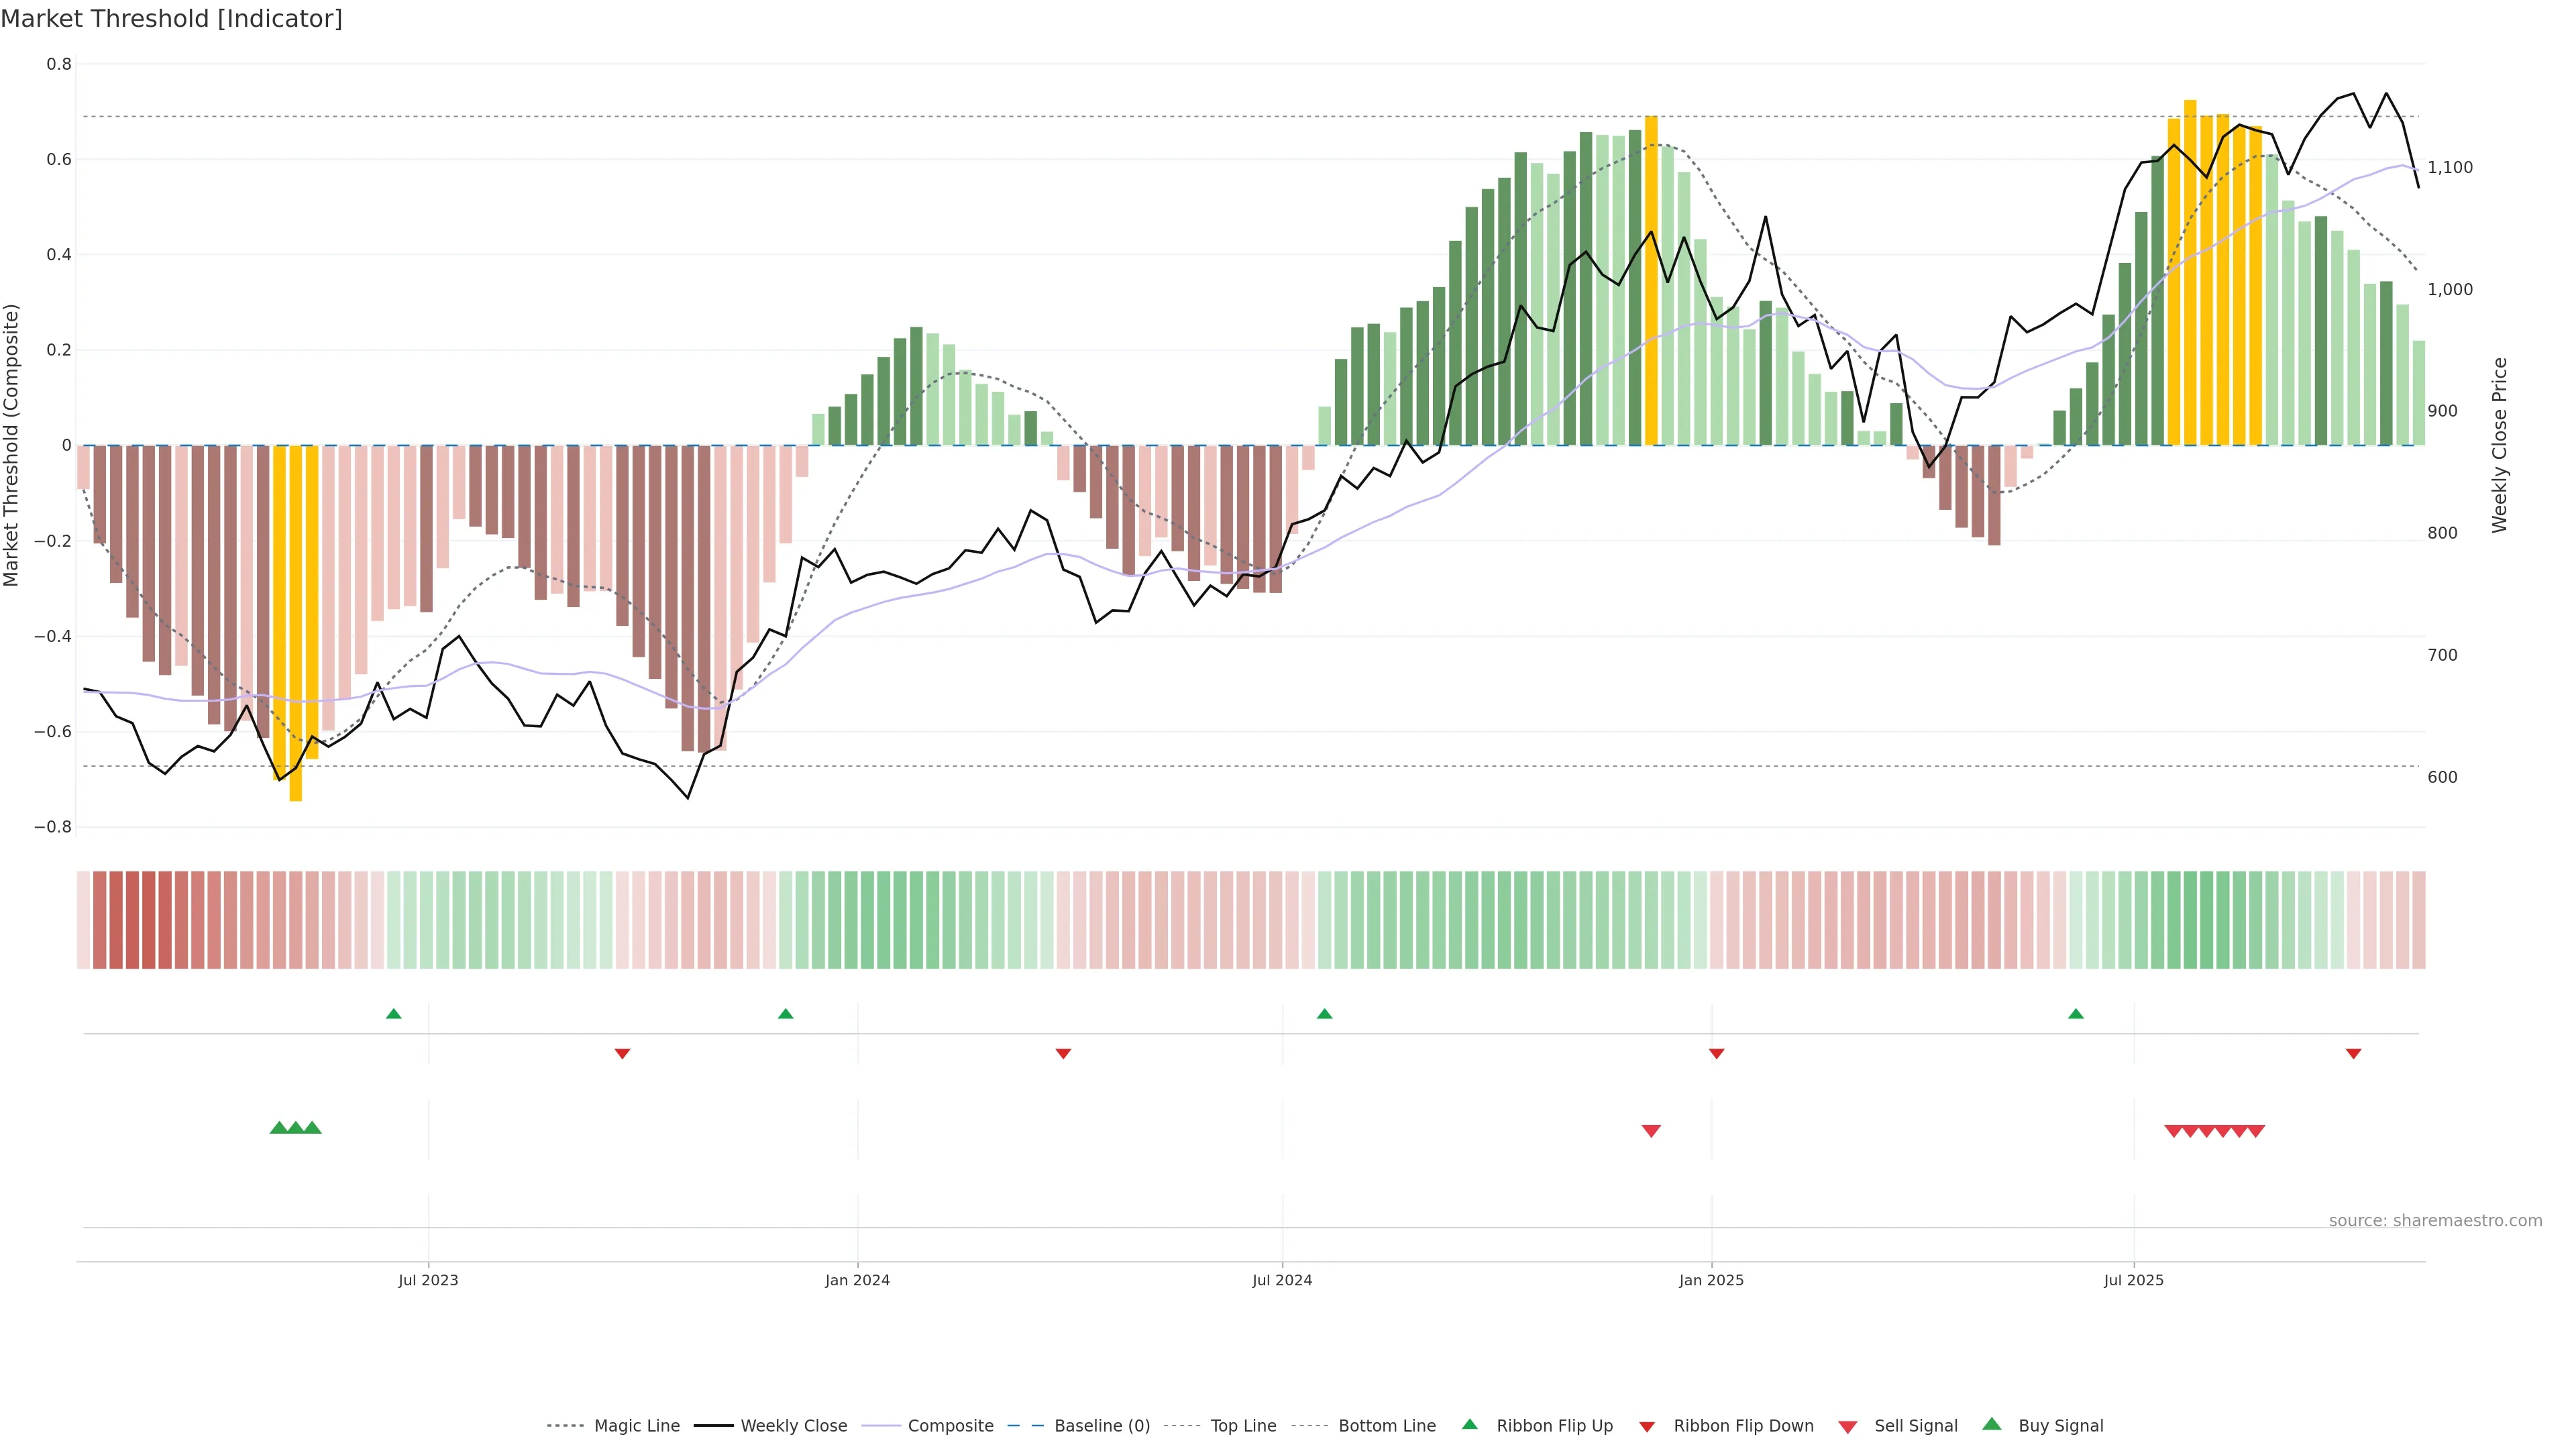The image size is (2576, 1449).
Task: Click the source: sharemaestro.com text
Action: pos(2435,1221)
